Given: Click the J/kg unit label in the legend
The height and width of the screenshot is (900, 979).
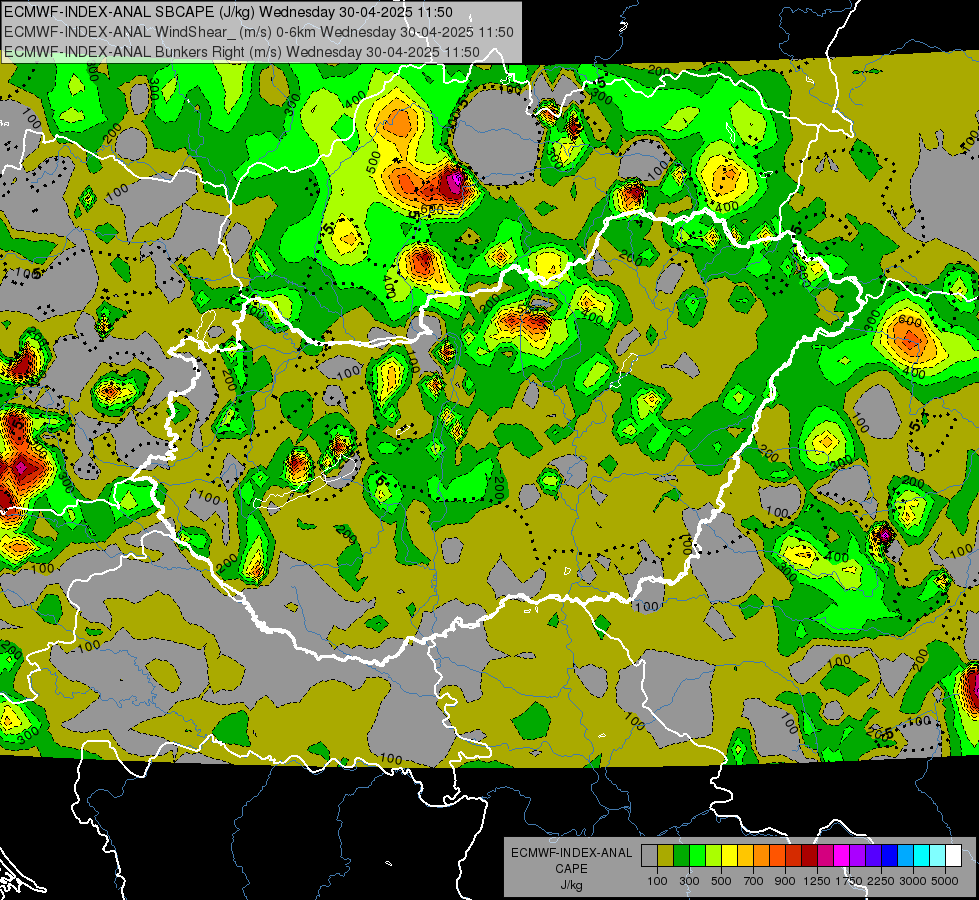Looking at the screenshot, I should 571,885.
